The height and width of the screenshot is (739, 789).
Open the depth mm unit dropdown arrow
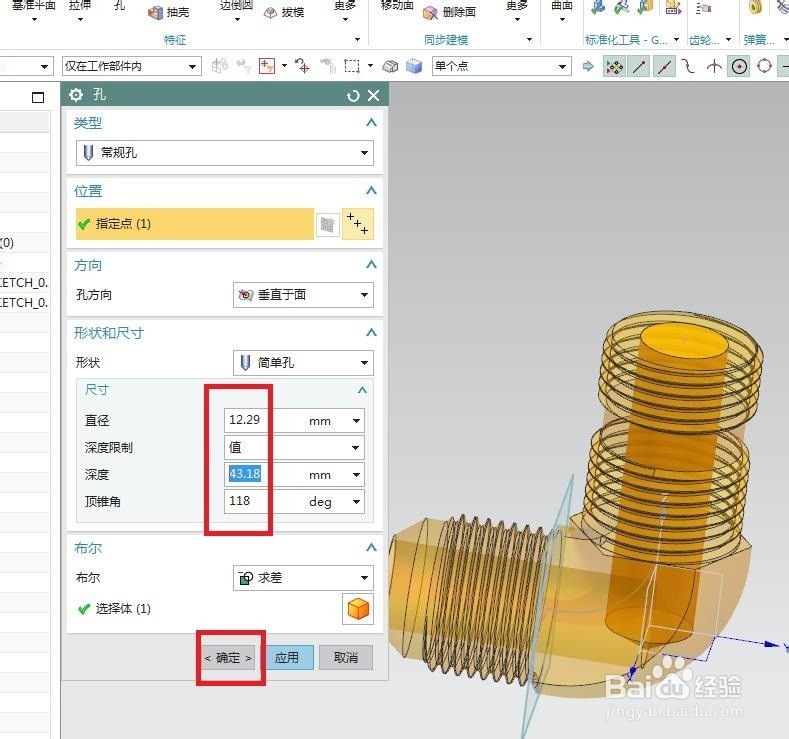[356, 475]
